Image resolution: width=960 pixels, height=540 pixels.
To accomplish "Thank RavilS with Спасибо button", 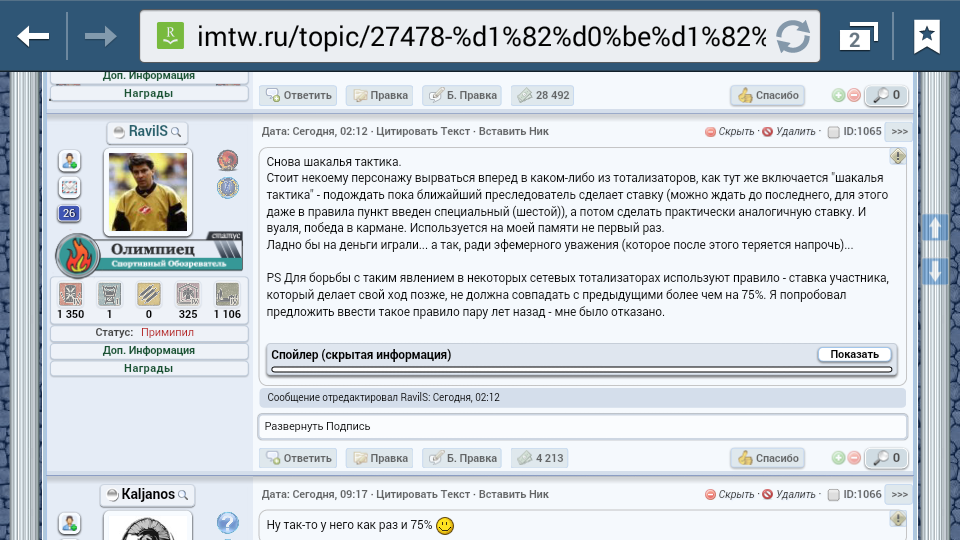I will coord(768,458).
